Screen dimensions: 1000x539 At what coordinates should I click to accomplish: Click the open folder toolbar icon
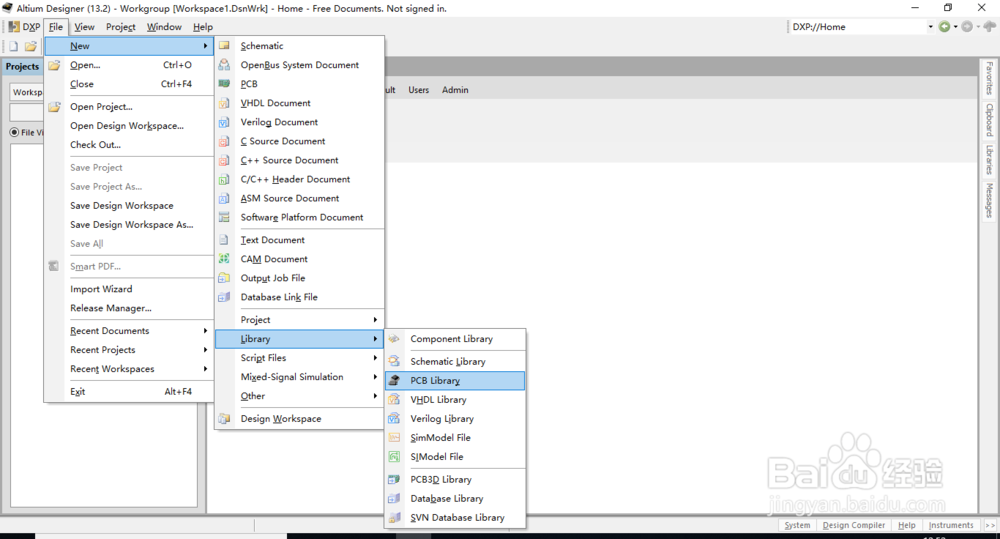(x=31, y=46)
